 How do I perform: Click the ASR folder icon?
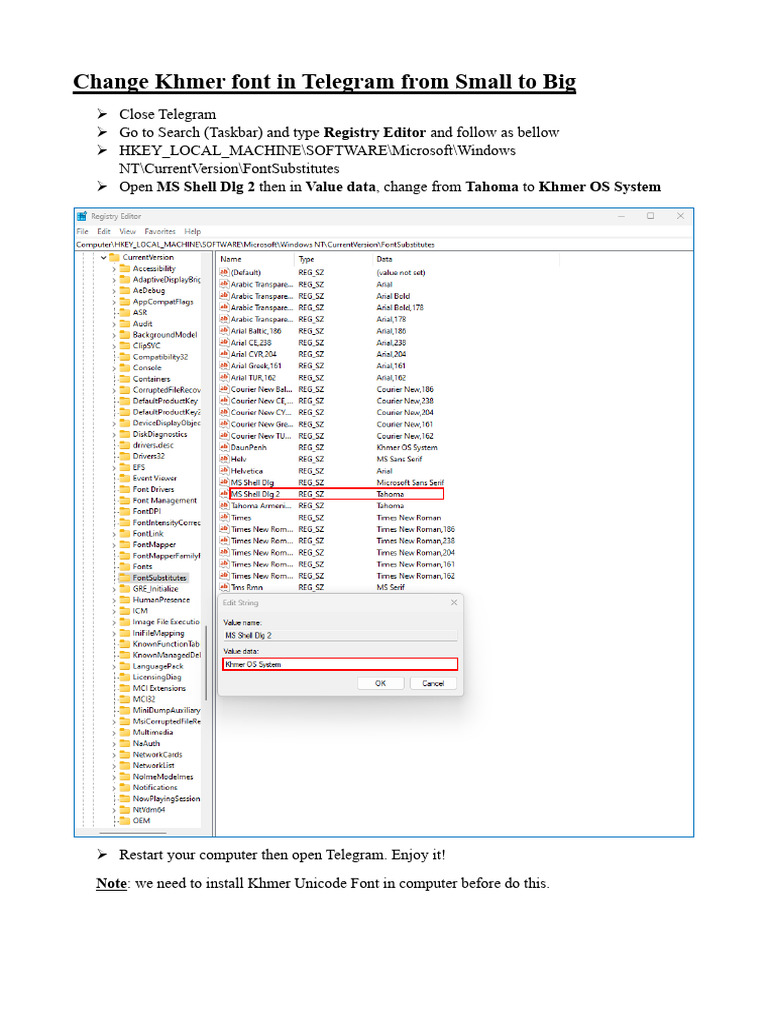125,312
